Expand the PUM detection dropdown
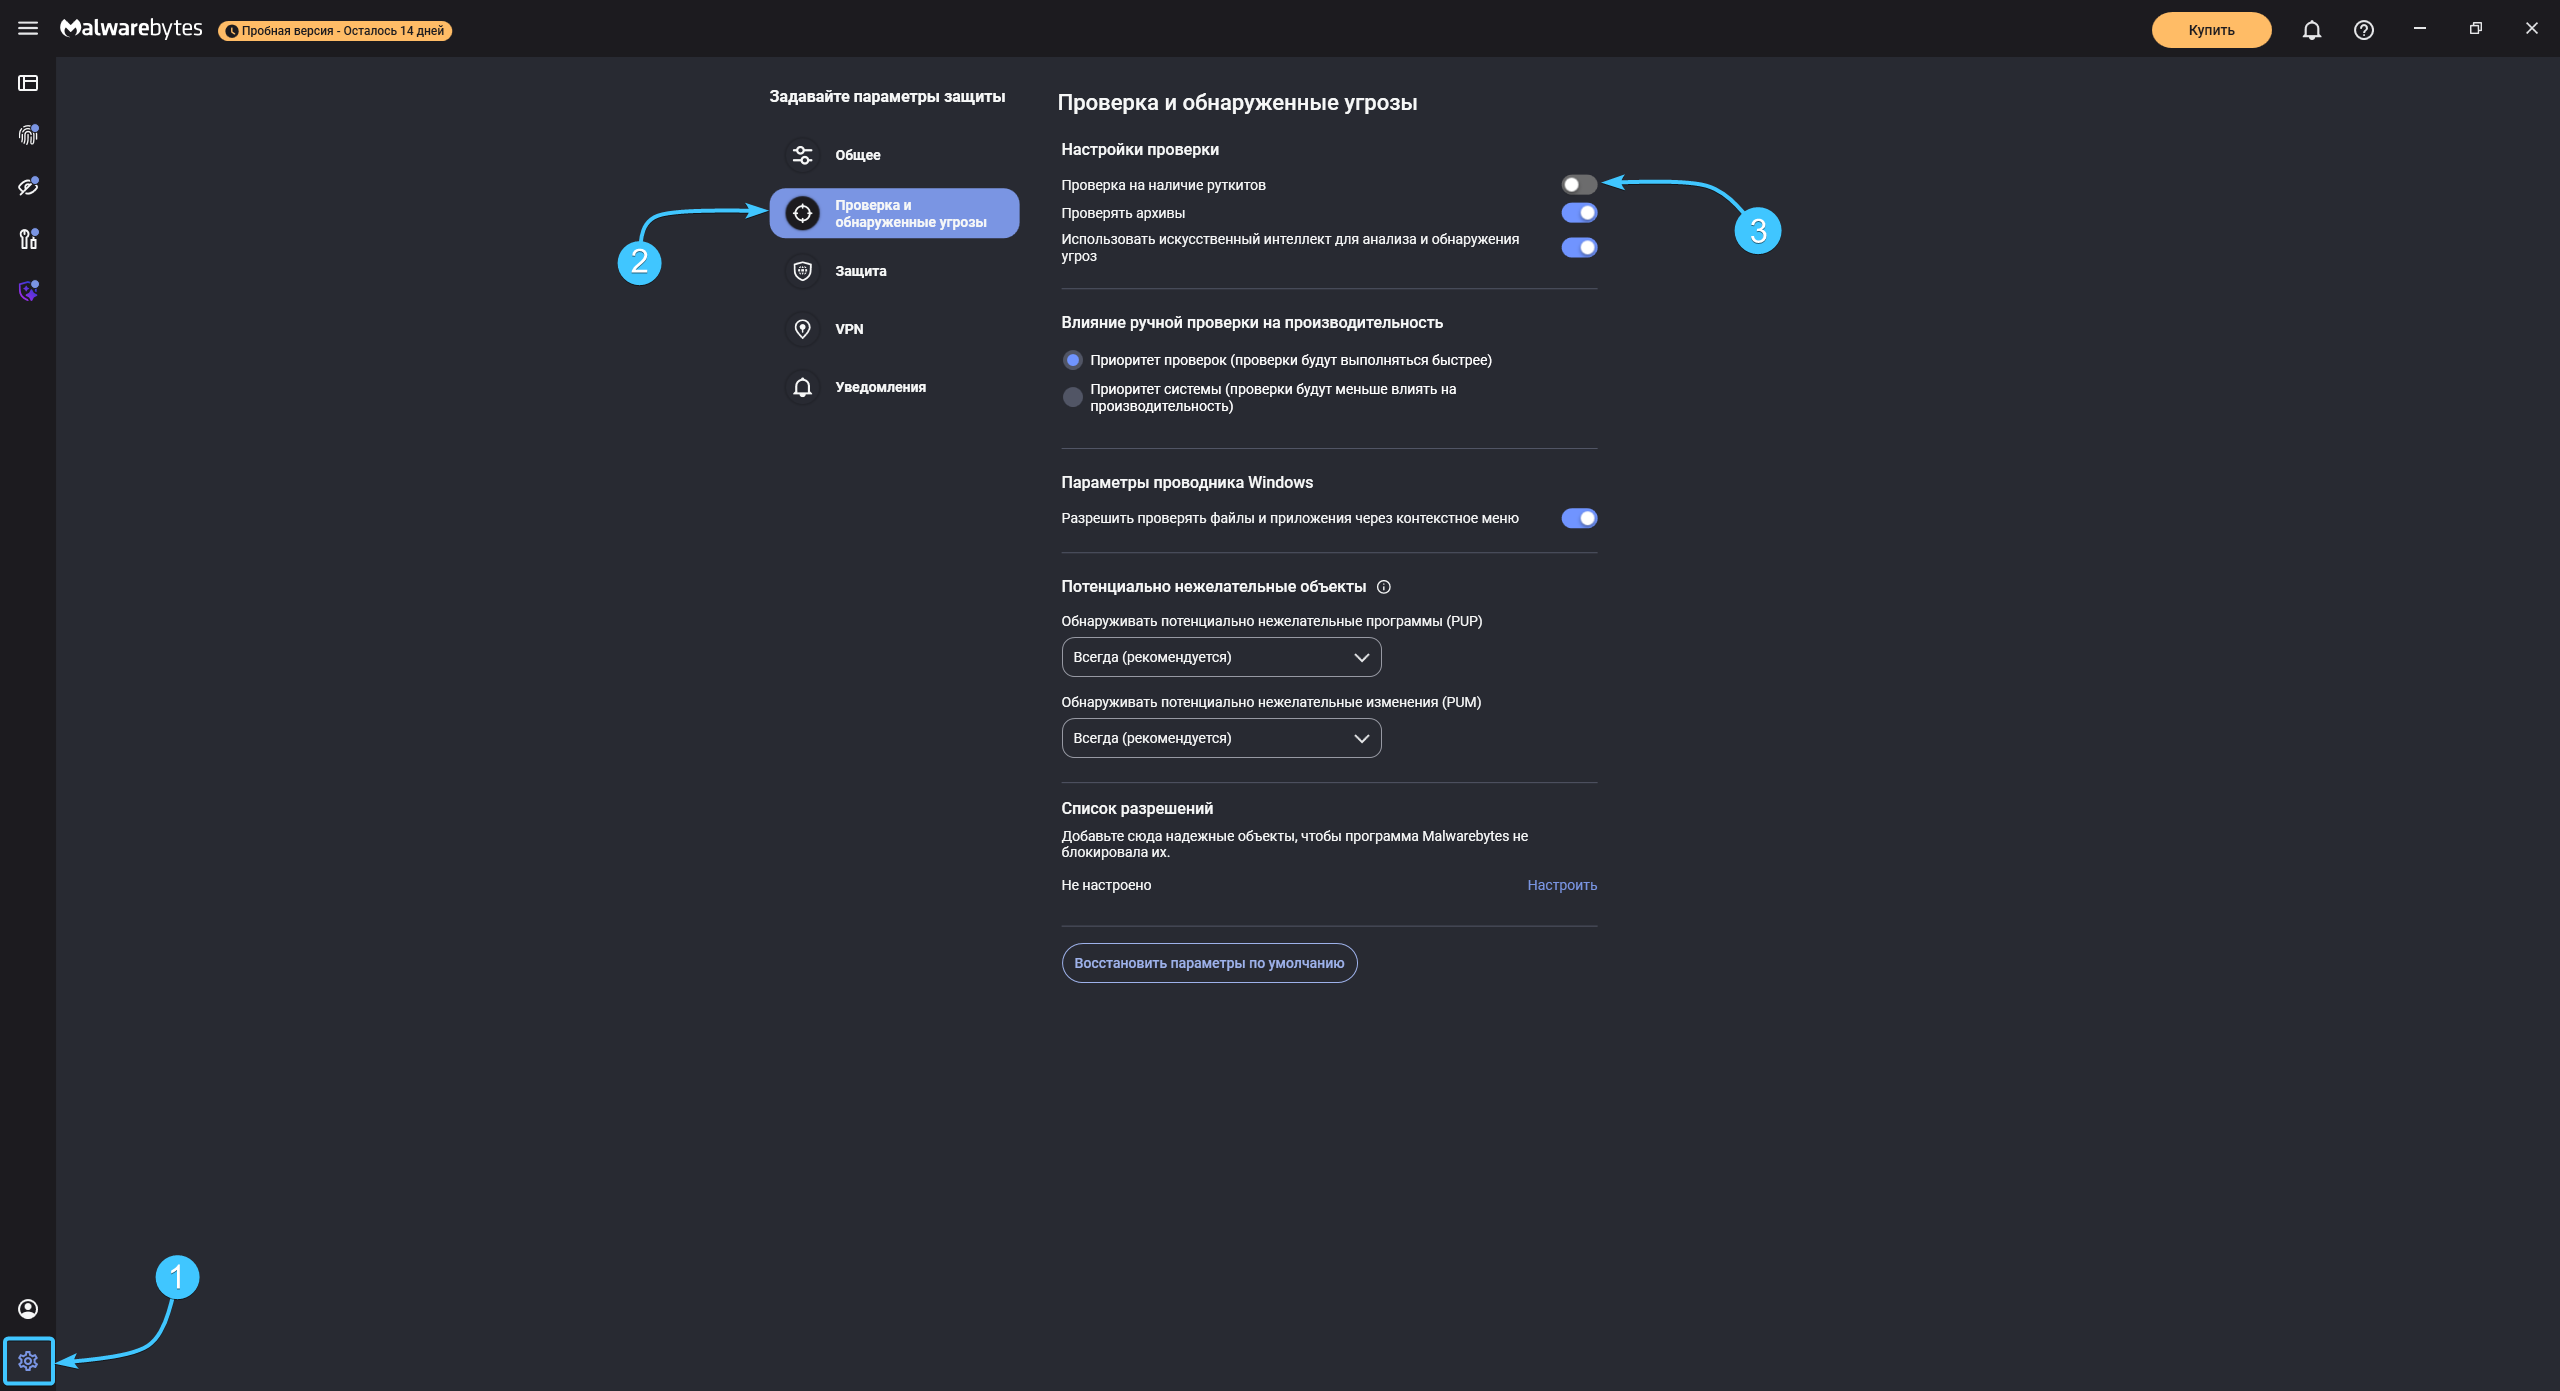Screen dimensions: 2560x1391 point(1221,738)
